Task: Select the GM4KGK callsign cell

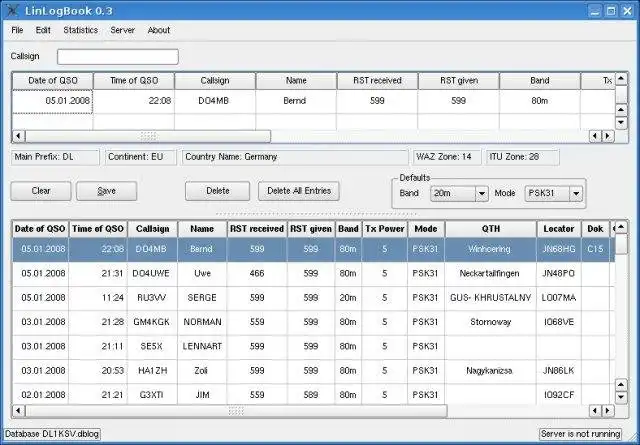Action: point(152,322)
